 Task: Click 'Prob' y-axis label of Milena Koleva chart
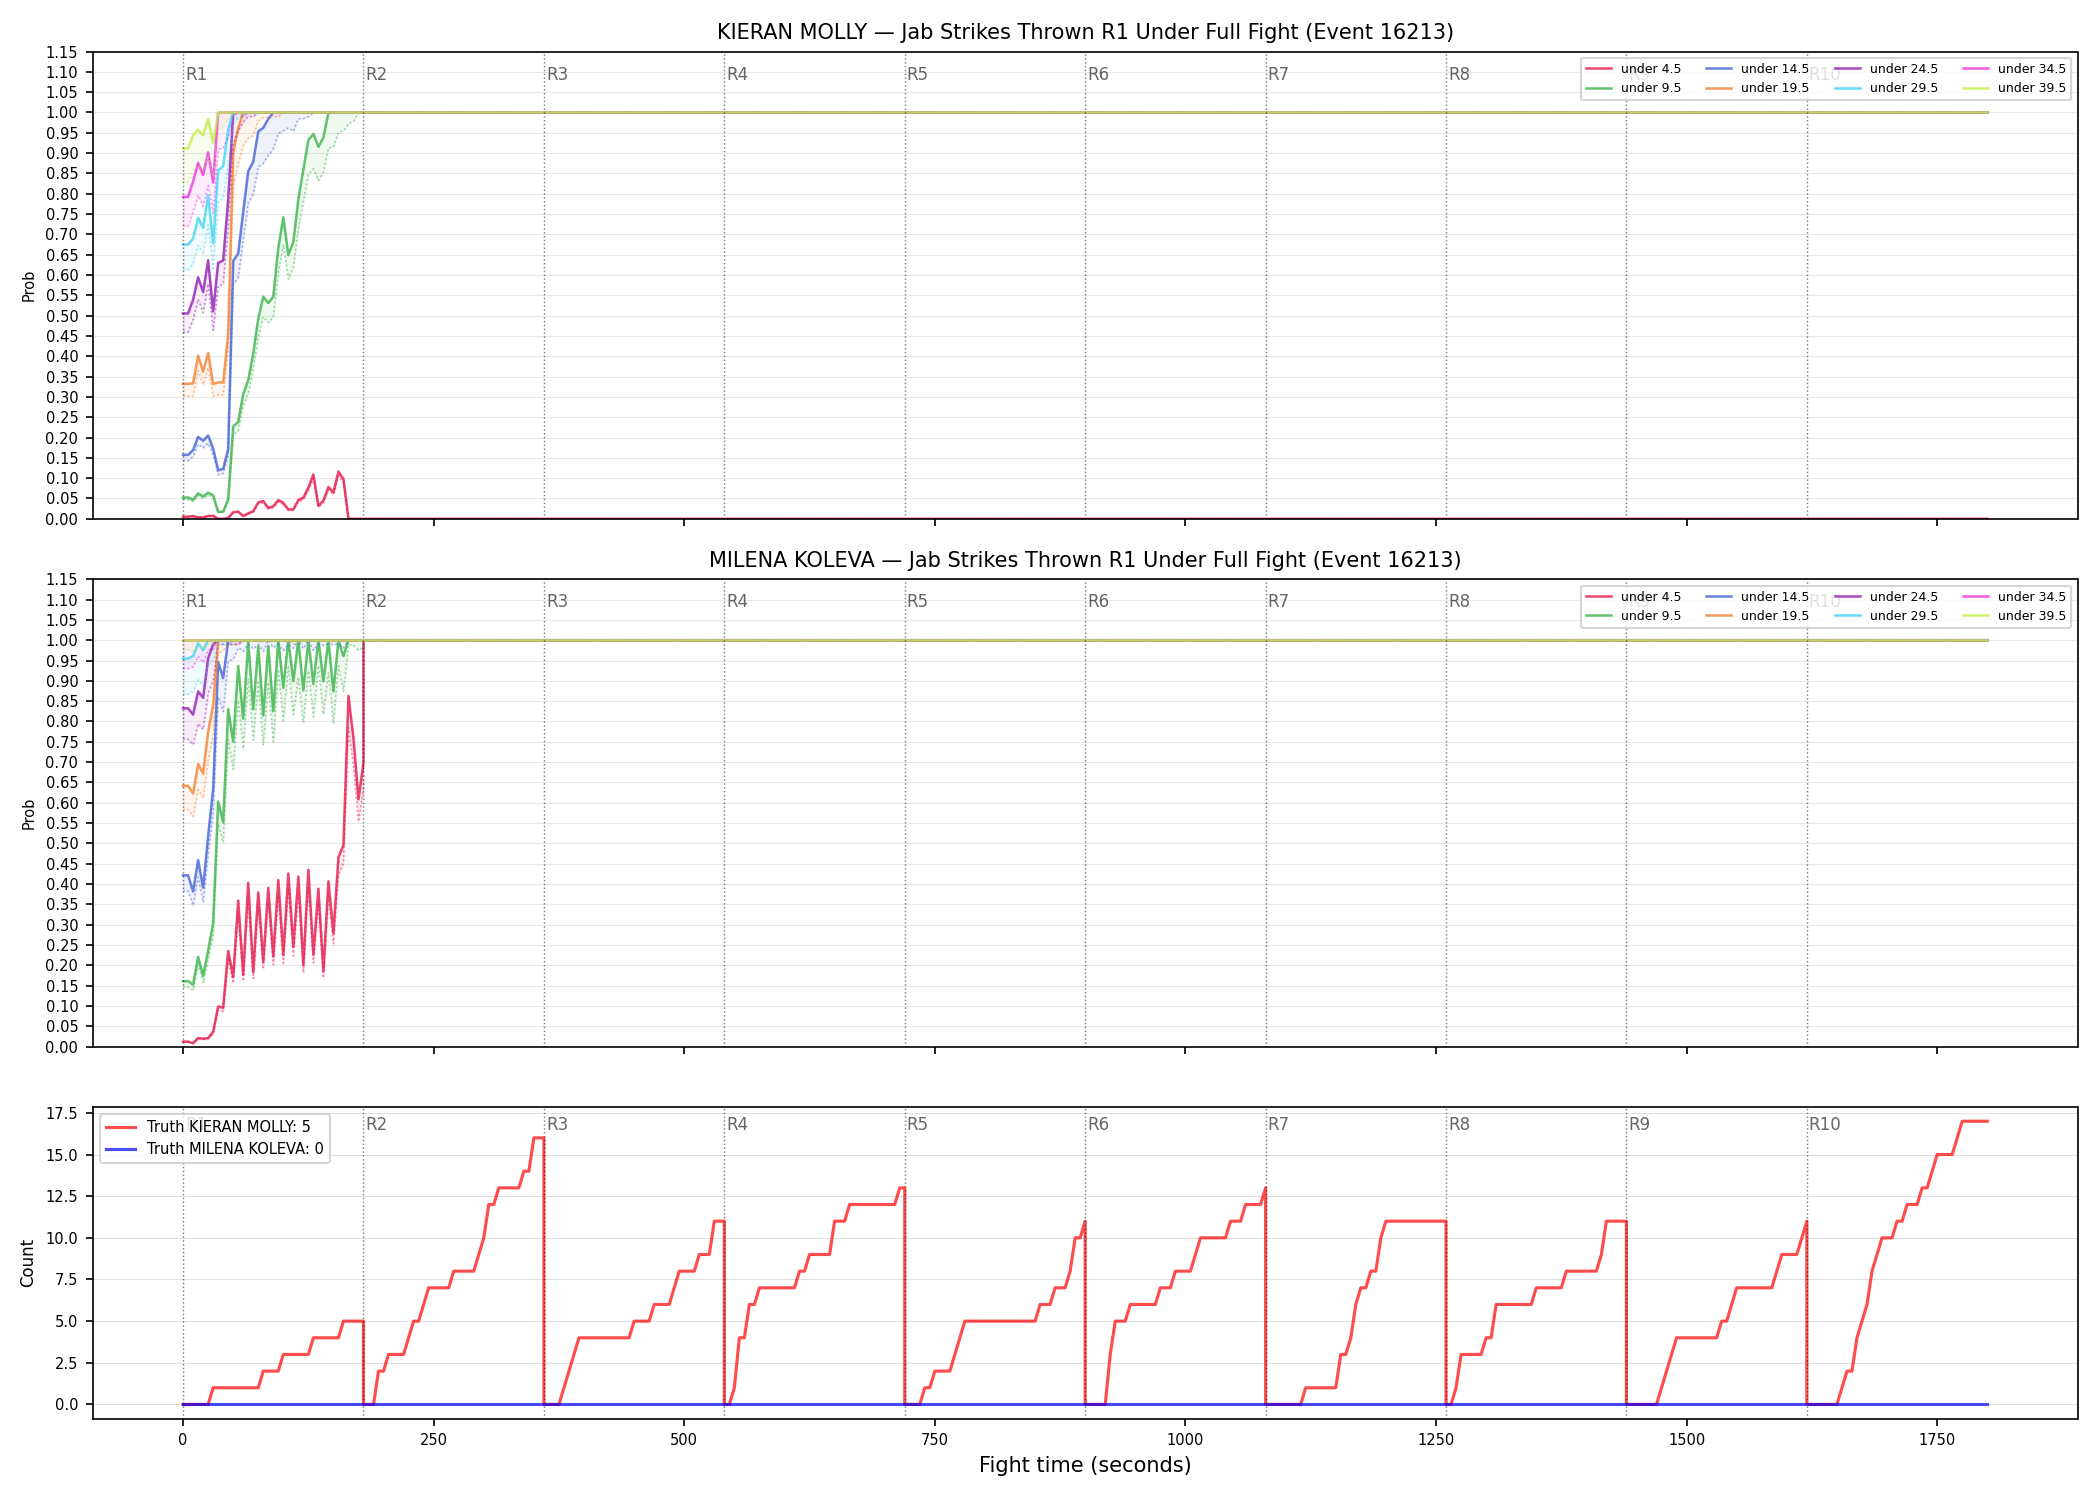click(29, 814)
